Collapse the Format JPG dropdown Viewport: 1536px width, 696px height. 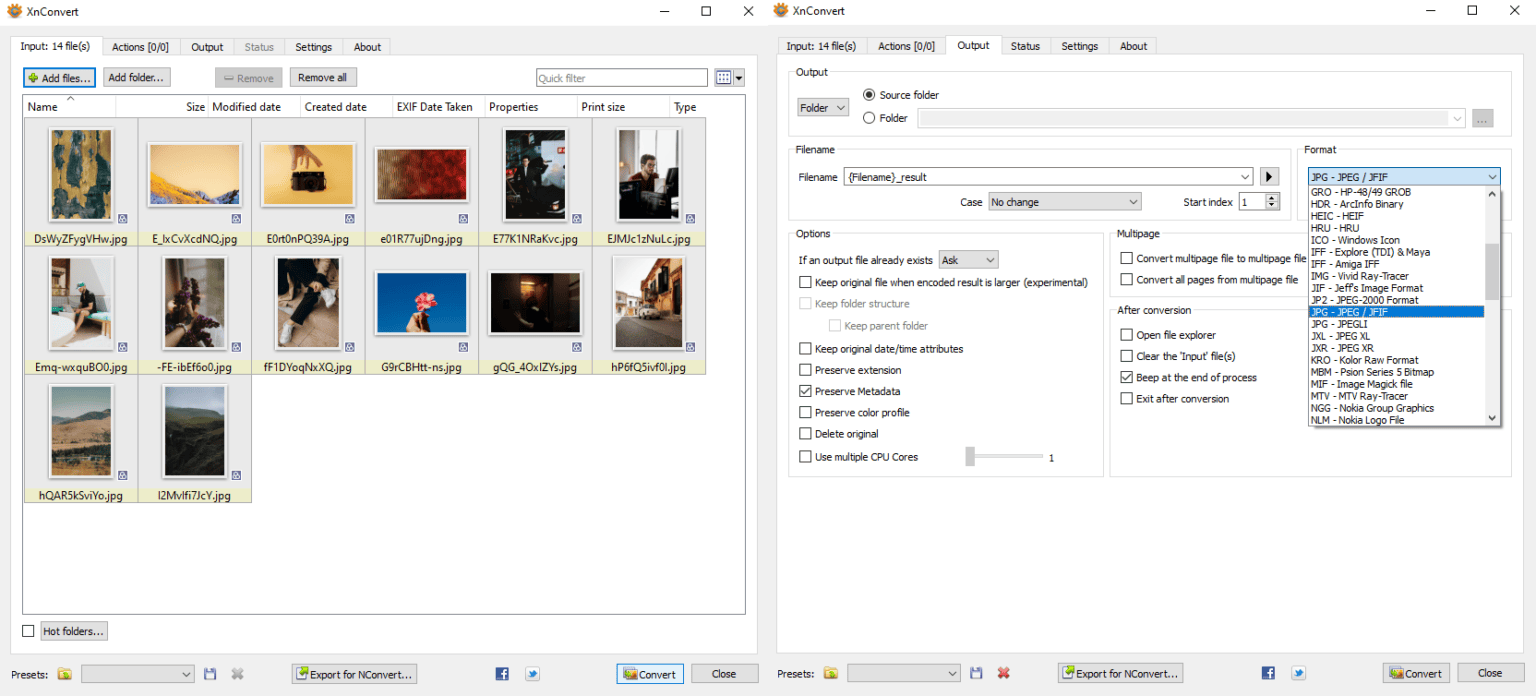[1404, 177]
